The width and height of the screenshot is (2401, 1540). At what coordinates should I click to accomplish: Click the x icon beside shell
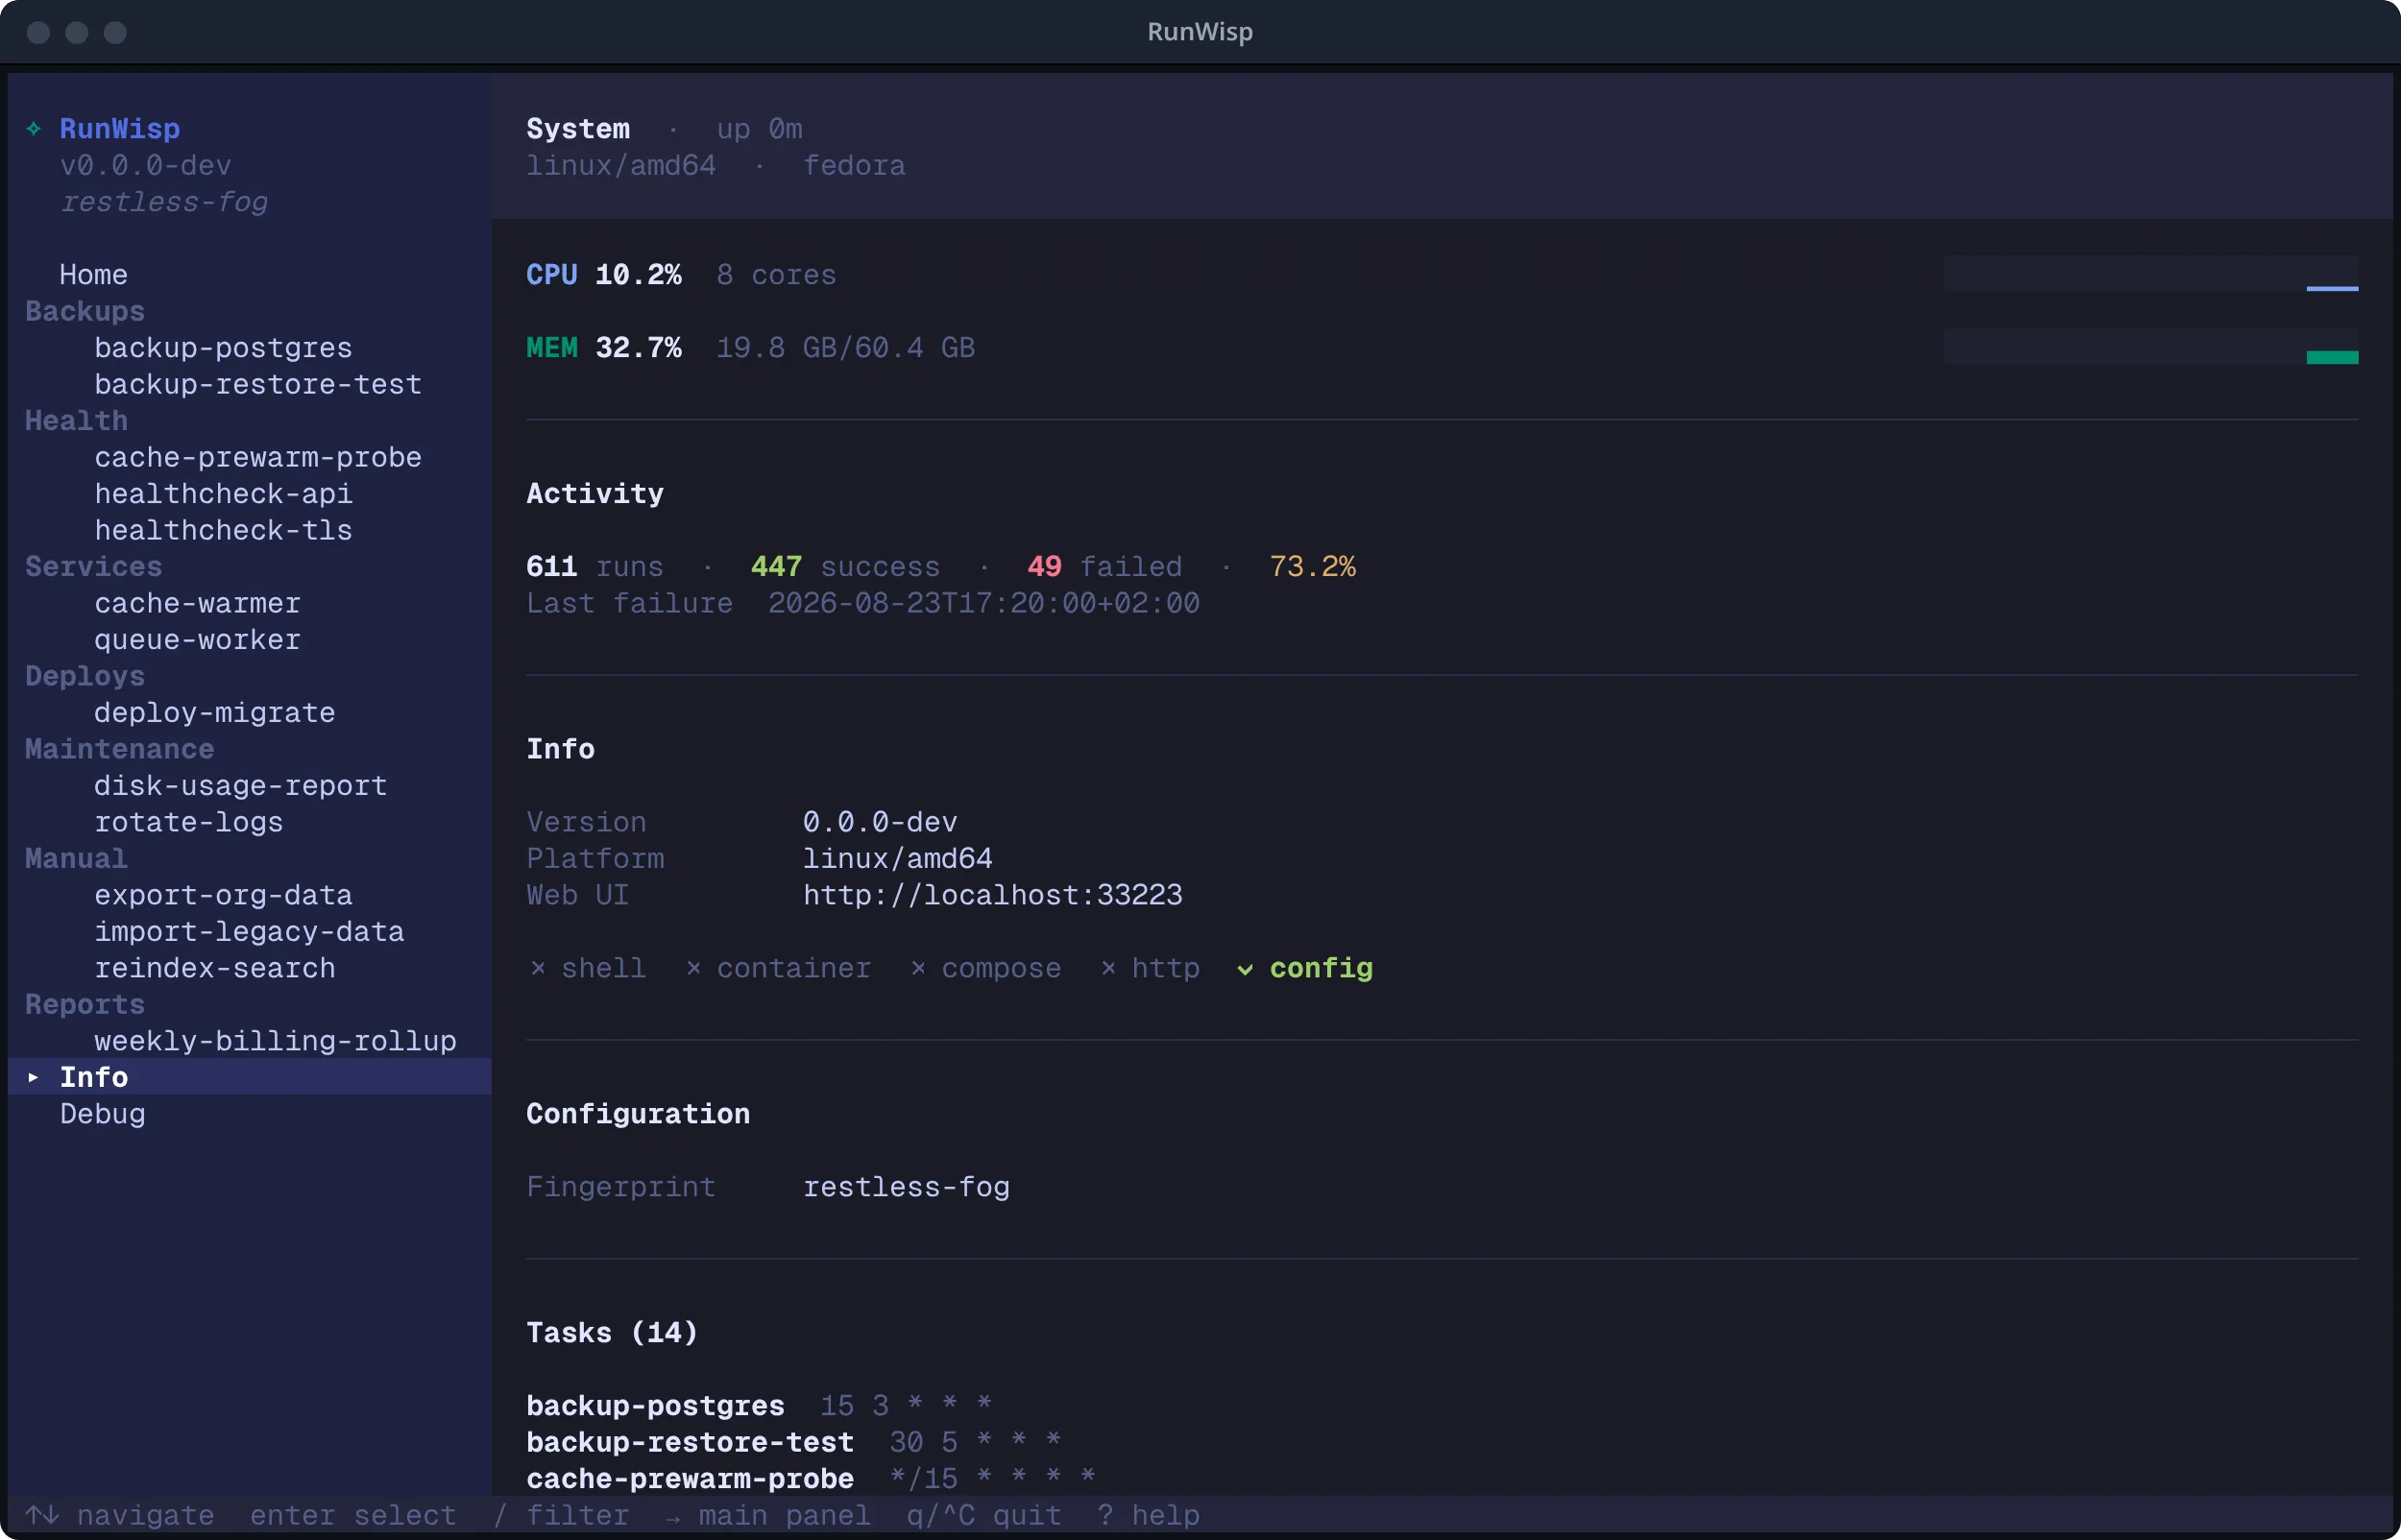coord(538,968)
